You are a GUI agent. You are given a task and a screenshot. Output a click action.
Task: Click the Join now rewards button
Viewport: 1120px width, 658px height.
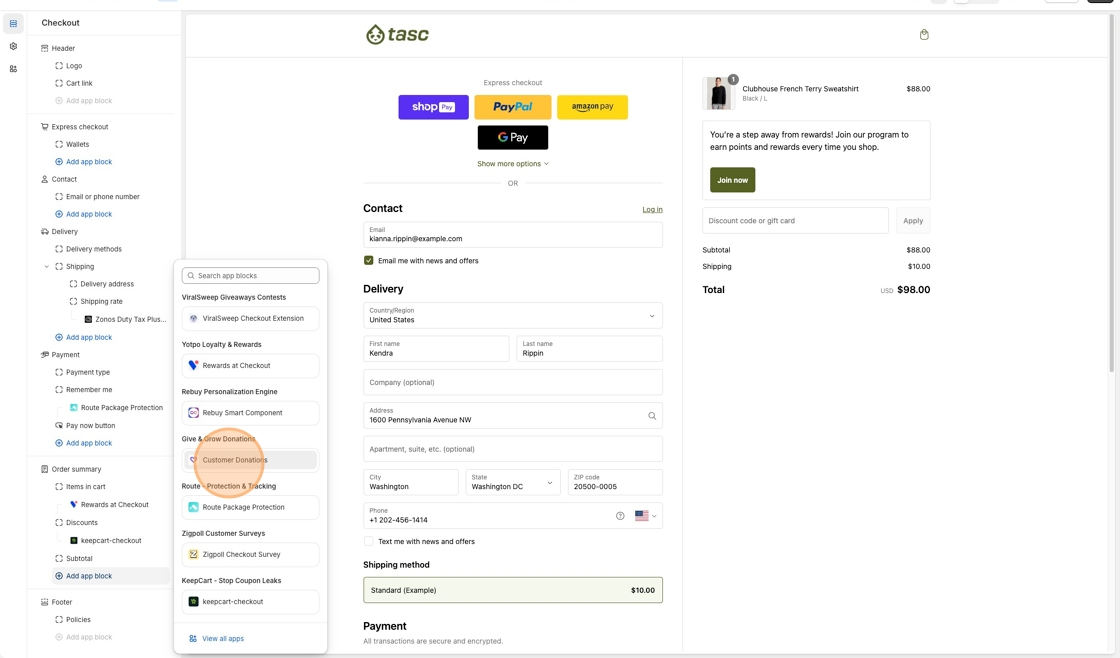point(732,180)
